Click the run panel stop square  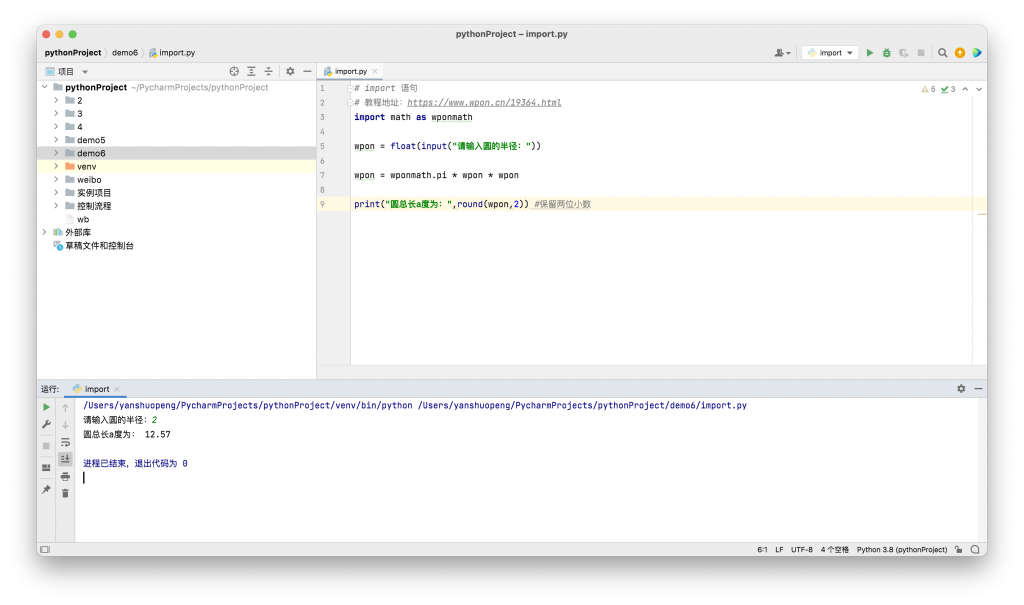[x=46, y=446]
